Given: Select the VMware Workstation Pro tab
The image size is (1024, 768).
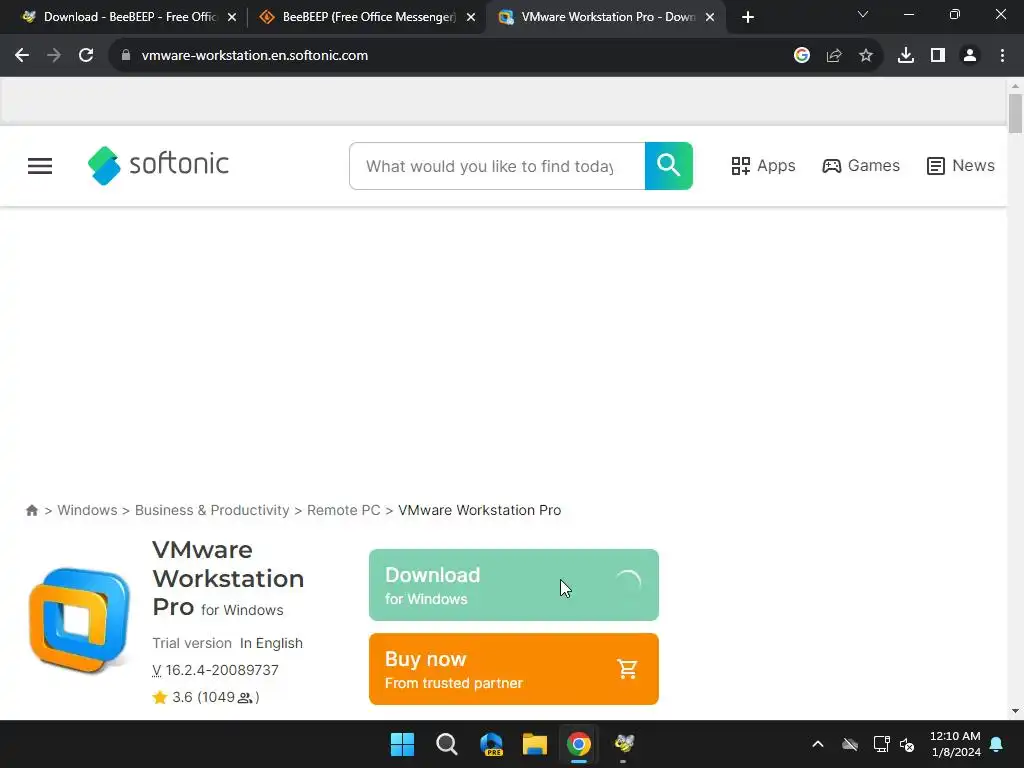Looking at the screenshot, I should [x=606, y=17].
